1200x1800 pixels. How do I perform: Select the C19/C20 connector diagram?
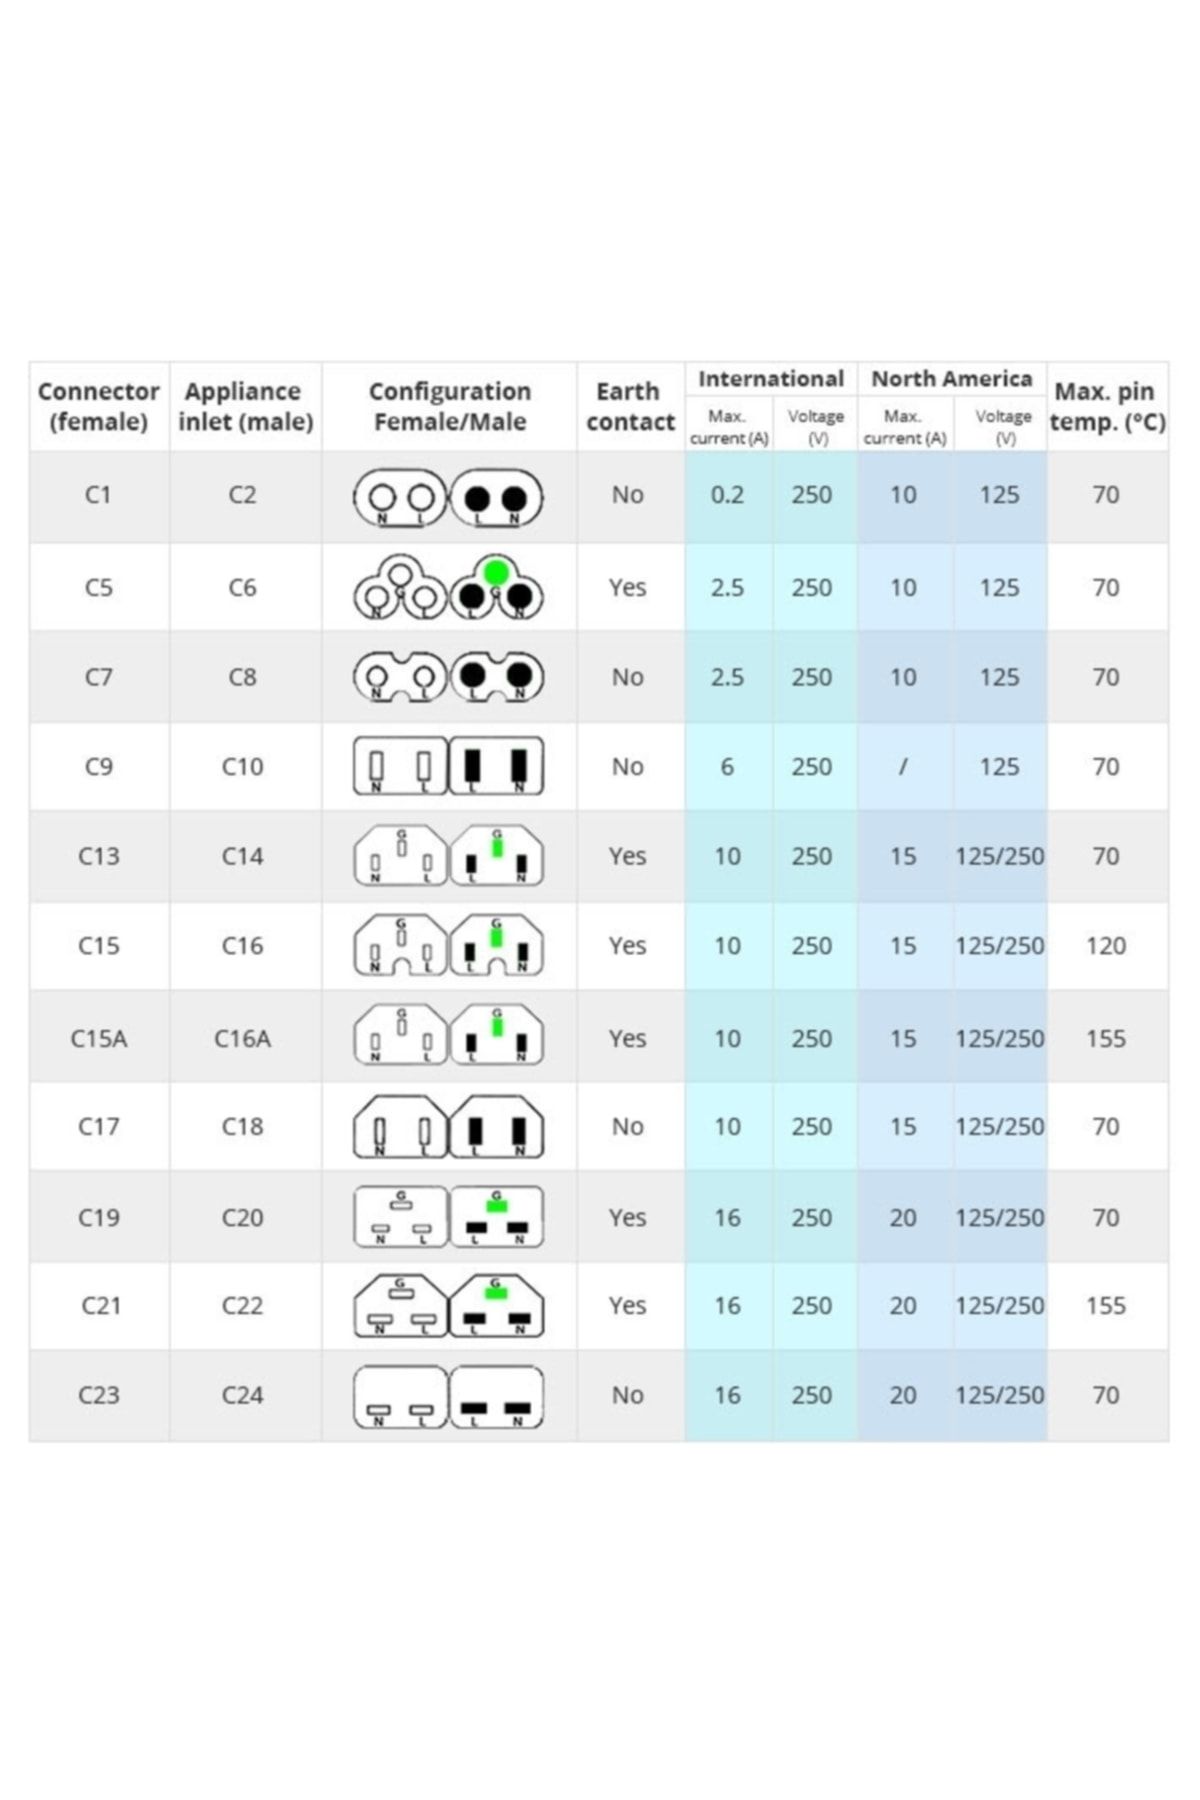[448, 1217]
